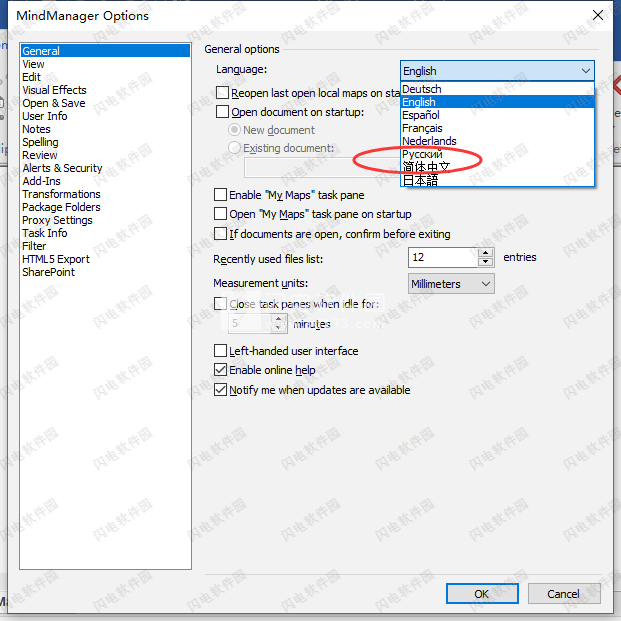This screenshot has width=621, height=621.
Task: Increase recently used files count
Action: (486, 252)
